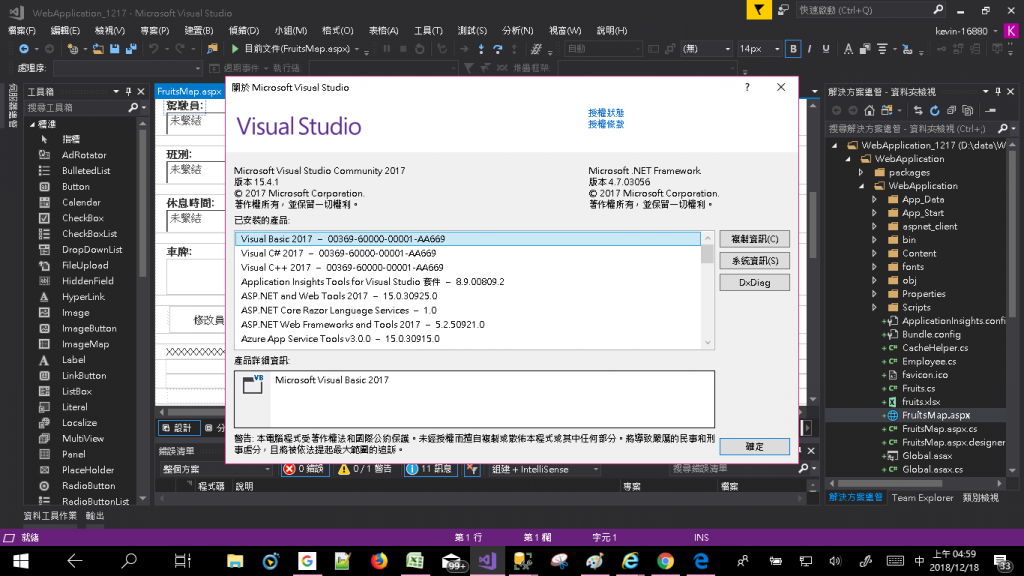The height and width of the screenshot is (576, 1024).
Task: Click the Windows Start button
Action: click(x=21, y=561)
